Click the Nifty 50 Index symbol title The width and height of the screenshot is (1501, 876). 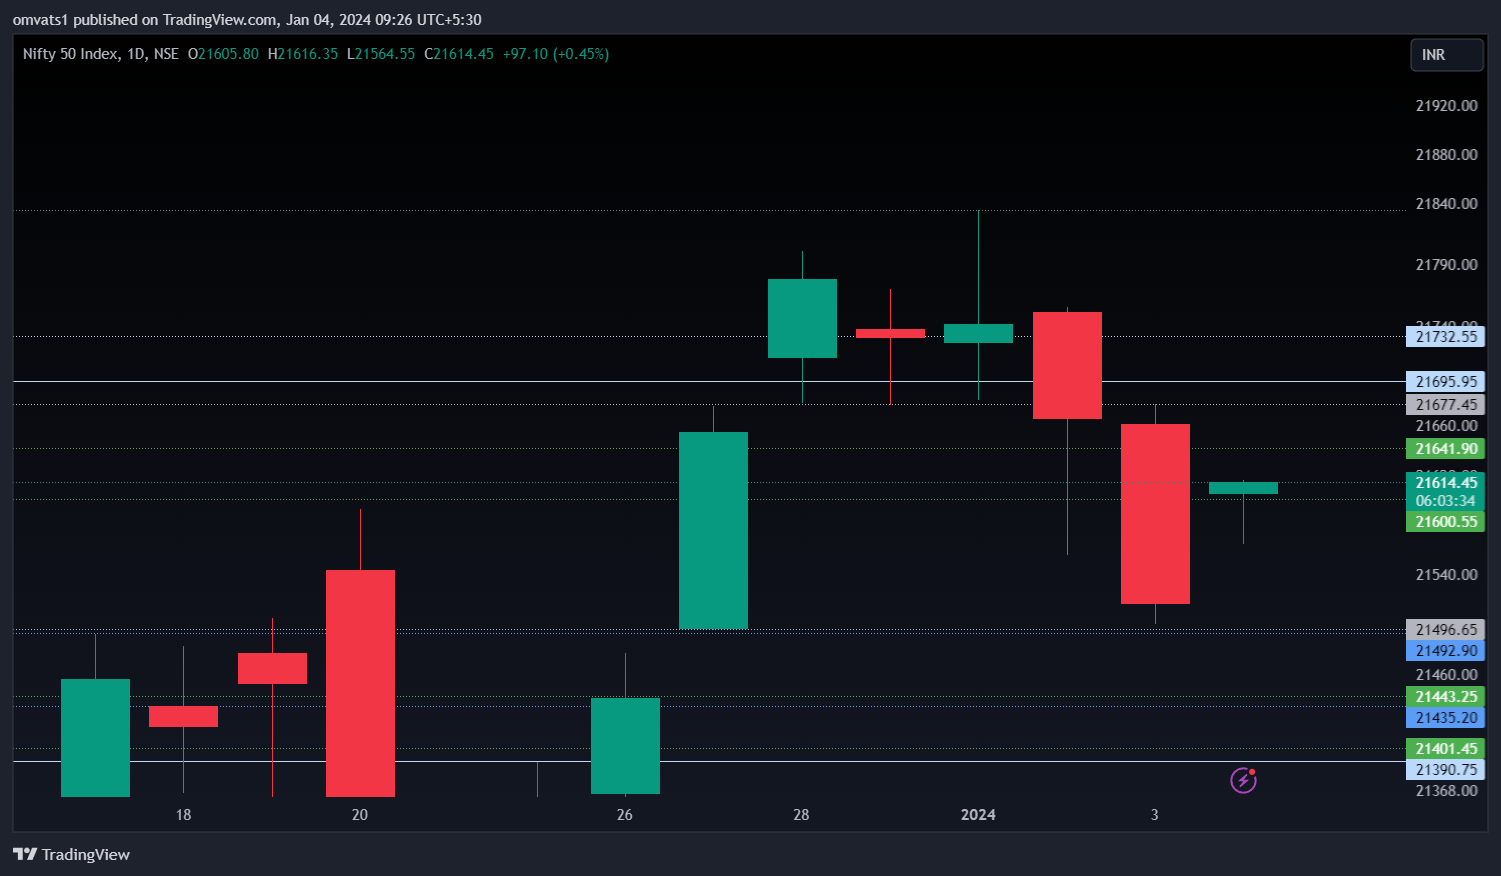pyautogui.click(x=70, y=54)
